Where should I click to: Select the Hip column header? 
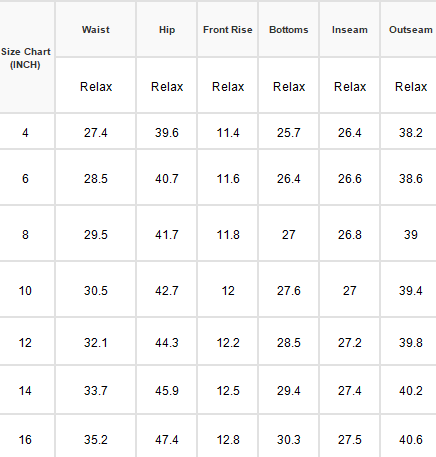click(x=167, y=30)
